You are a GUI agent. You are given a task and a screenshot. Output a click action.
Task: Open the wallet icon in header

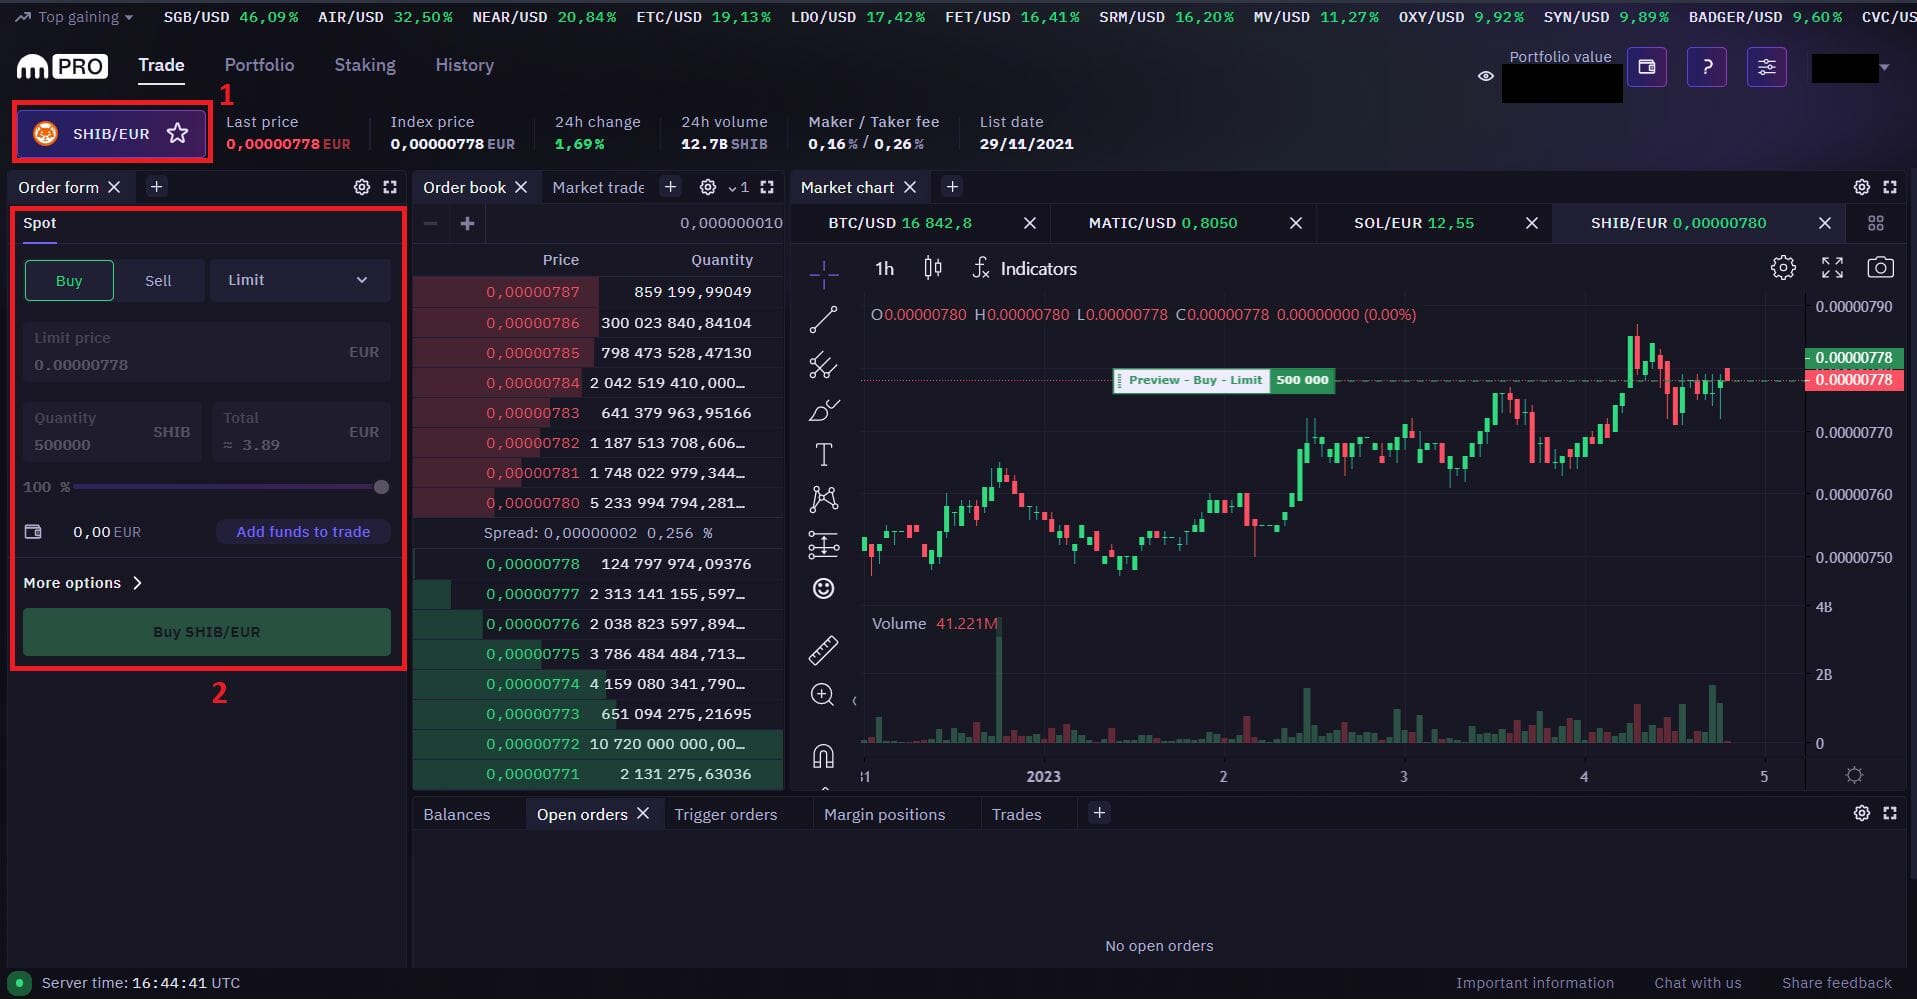pos(1646,67)
